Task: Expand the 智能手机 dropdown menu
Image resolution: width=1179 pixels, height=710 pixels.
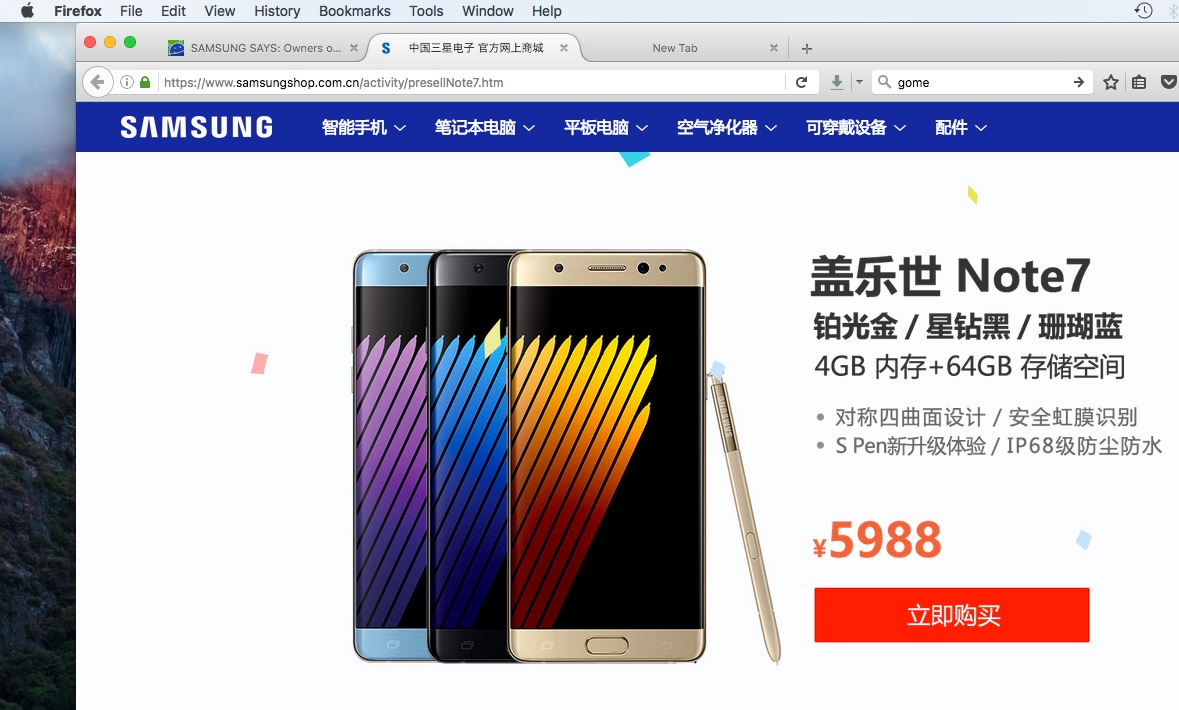Action: point(364,127)
